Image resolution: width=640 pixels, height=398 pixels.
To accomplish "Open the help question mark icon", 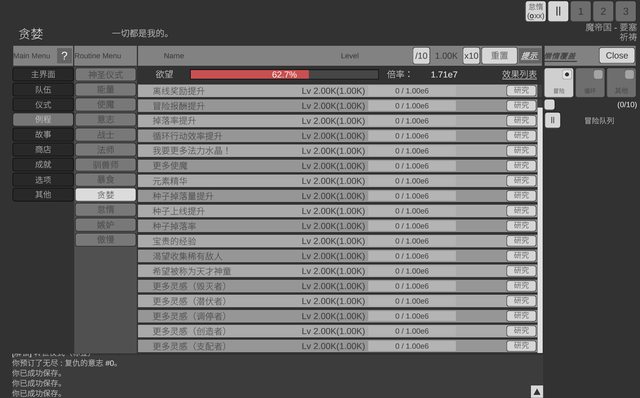I will tap(64, 56).
